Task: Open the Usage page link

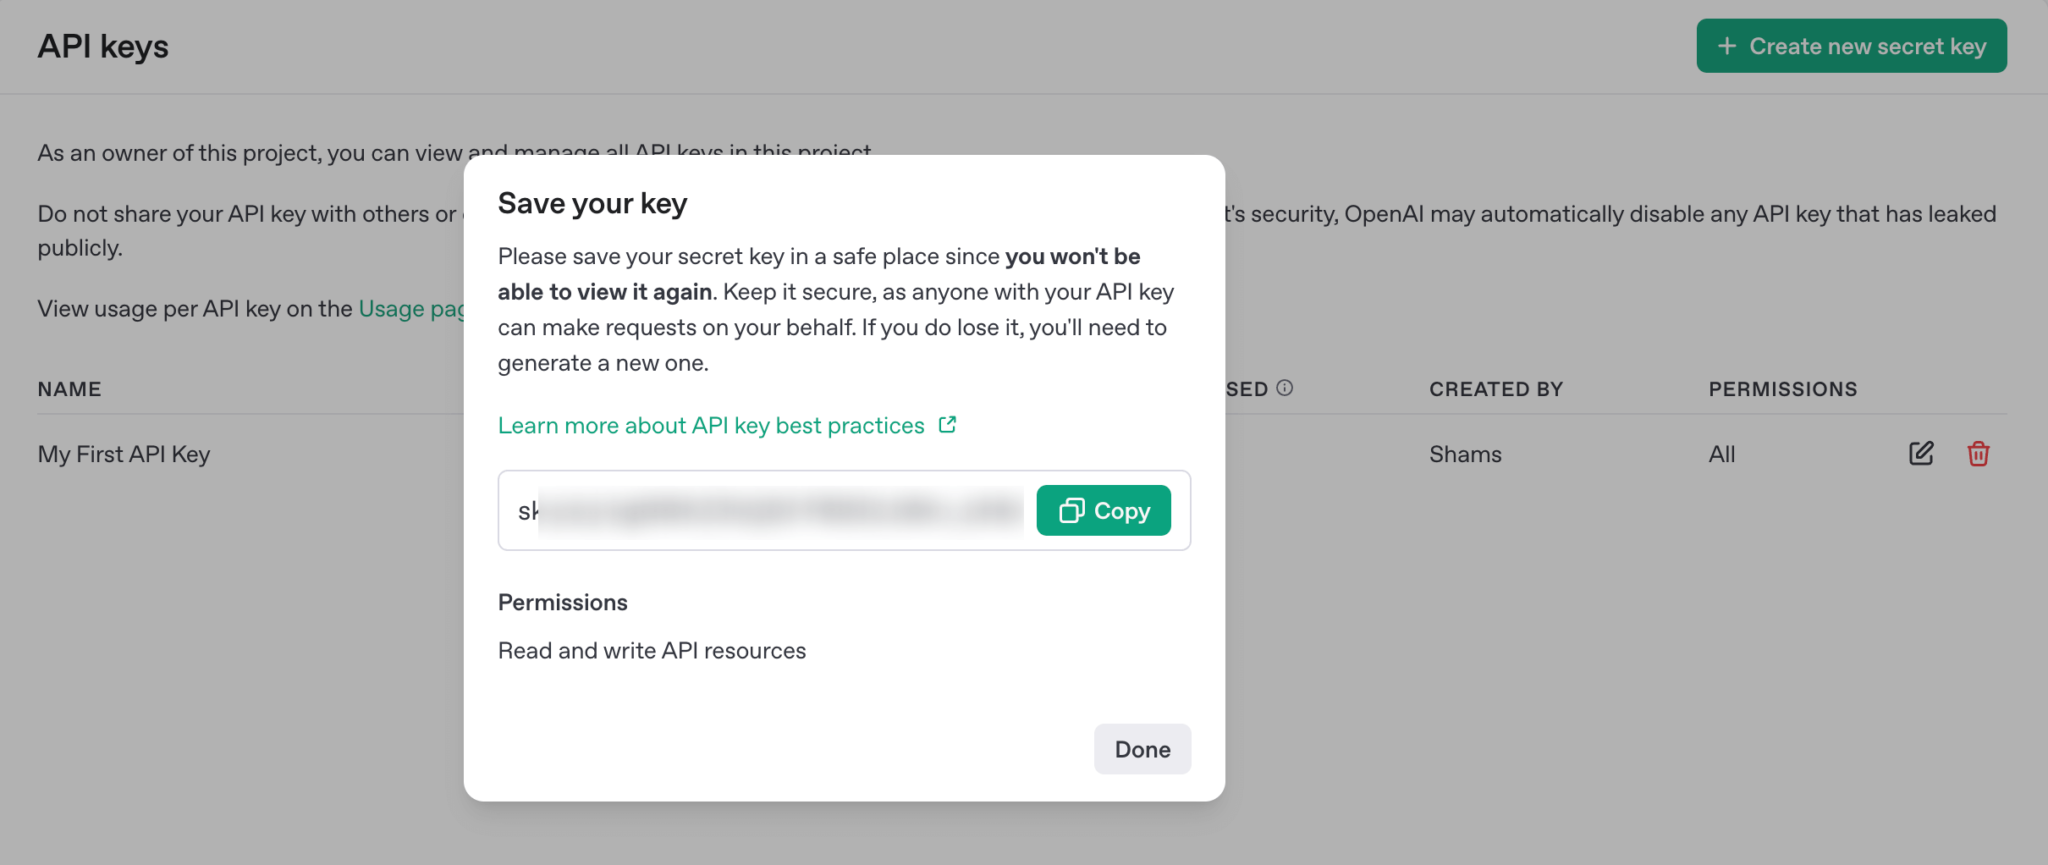Action: coord(410,309)
